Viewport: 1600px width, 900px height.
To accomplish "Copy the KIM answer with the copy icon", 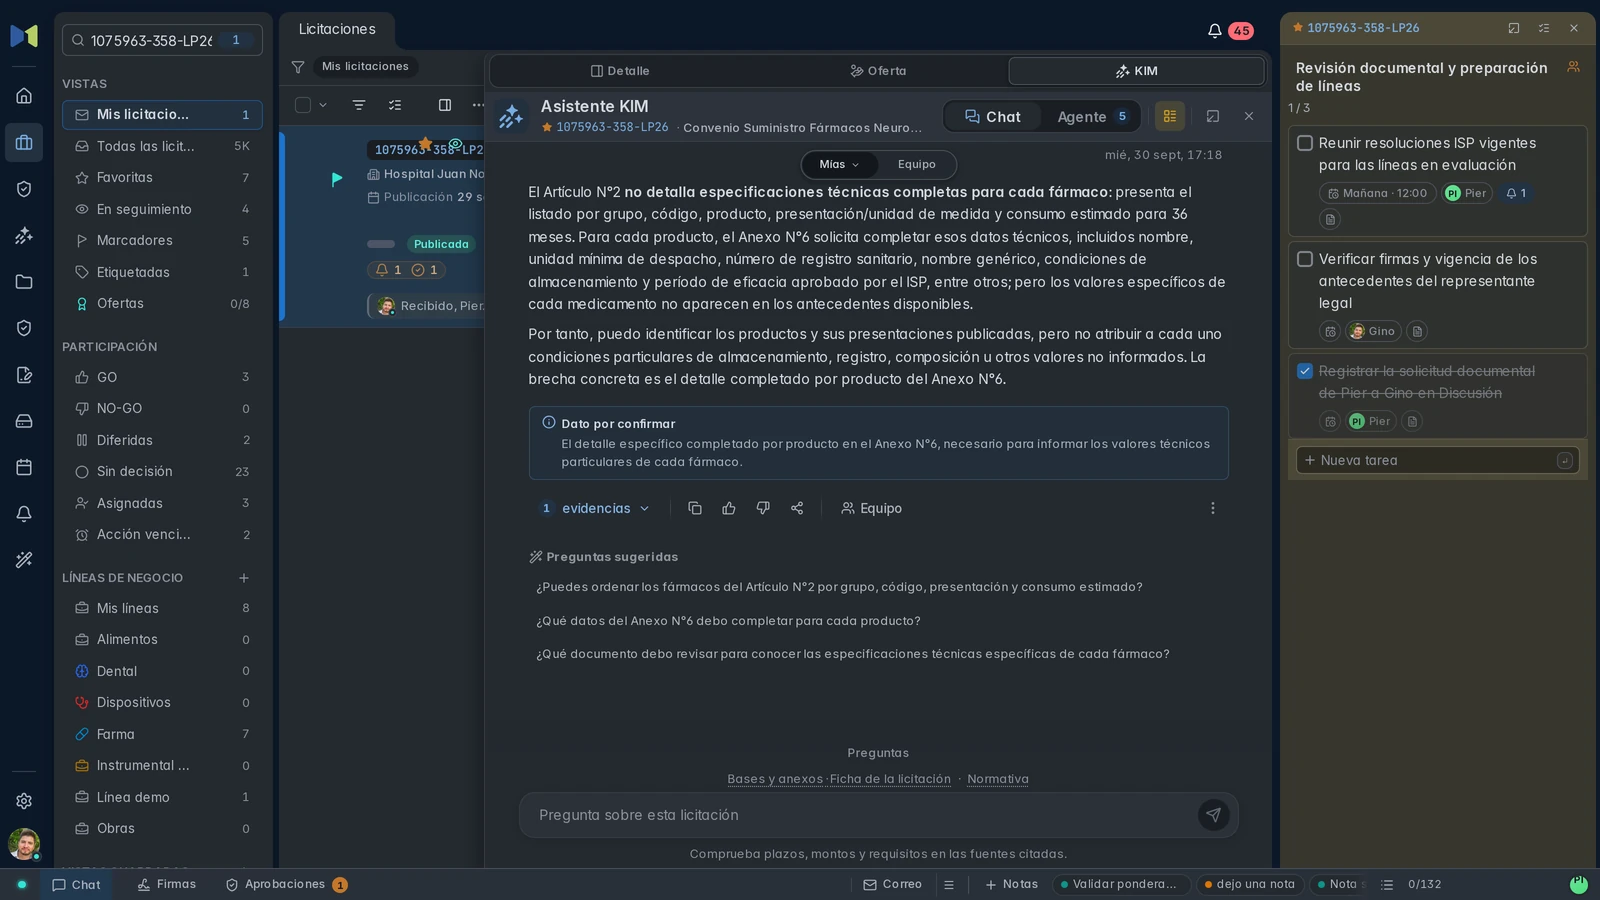I will [x=695, y=508].
